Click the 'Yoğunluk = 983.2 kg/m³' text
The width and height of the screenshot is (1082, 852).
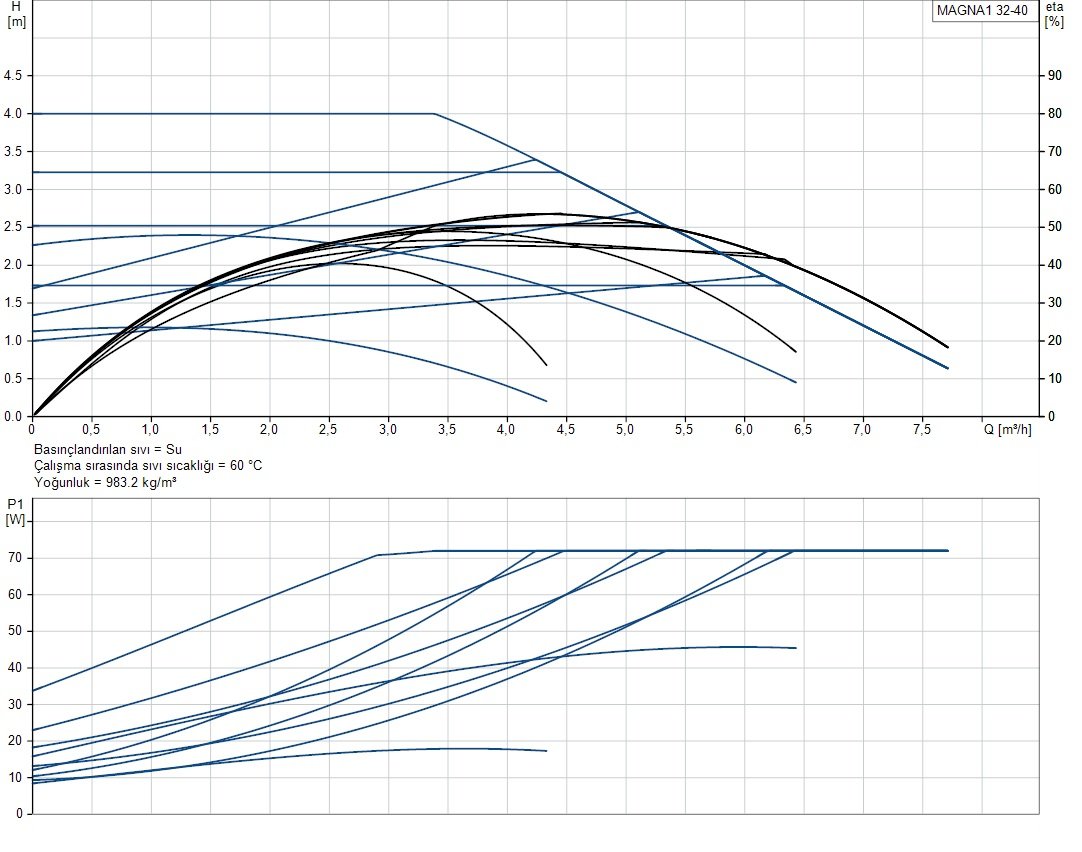(105, 482)
